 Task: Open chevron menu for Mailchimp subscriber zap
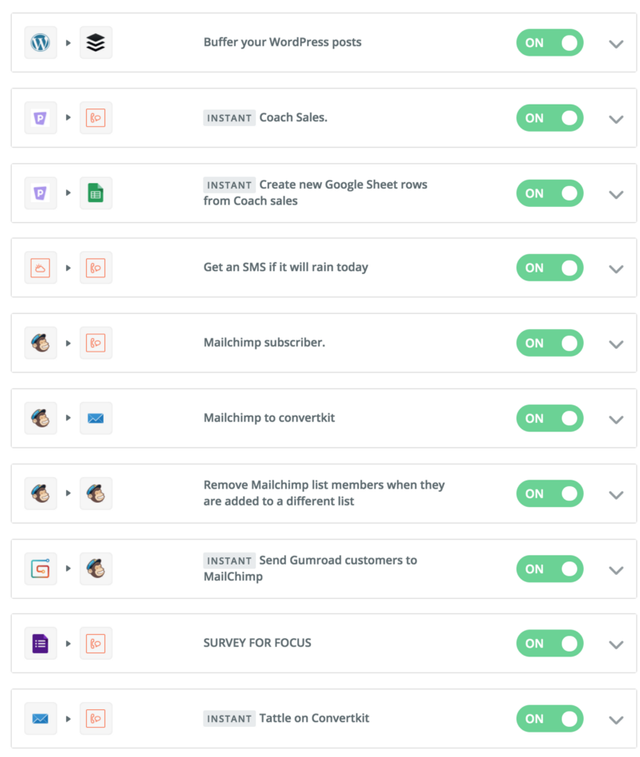pos(616,344)
